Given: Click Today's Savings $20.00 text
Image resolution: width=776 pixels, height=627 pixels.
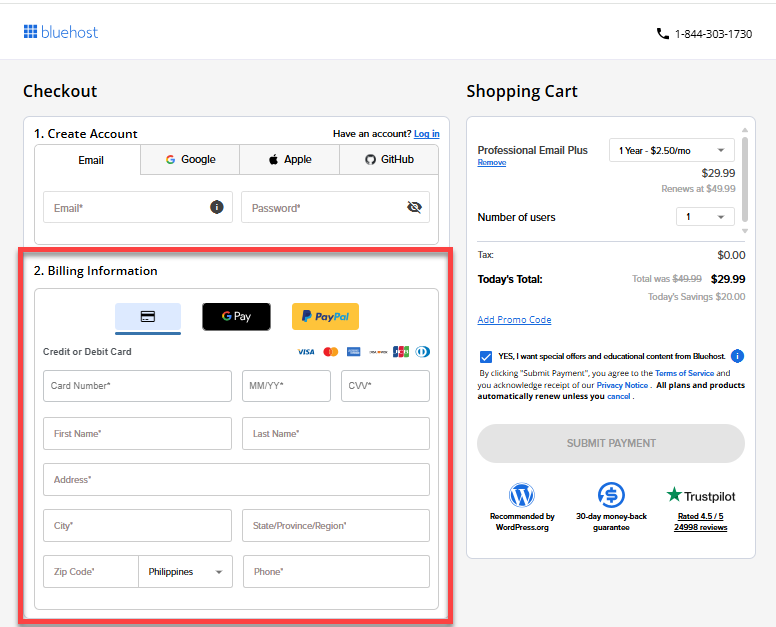Looking at the screenshot, I should click(696, 296).
